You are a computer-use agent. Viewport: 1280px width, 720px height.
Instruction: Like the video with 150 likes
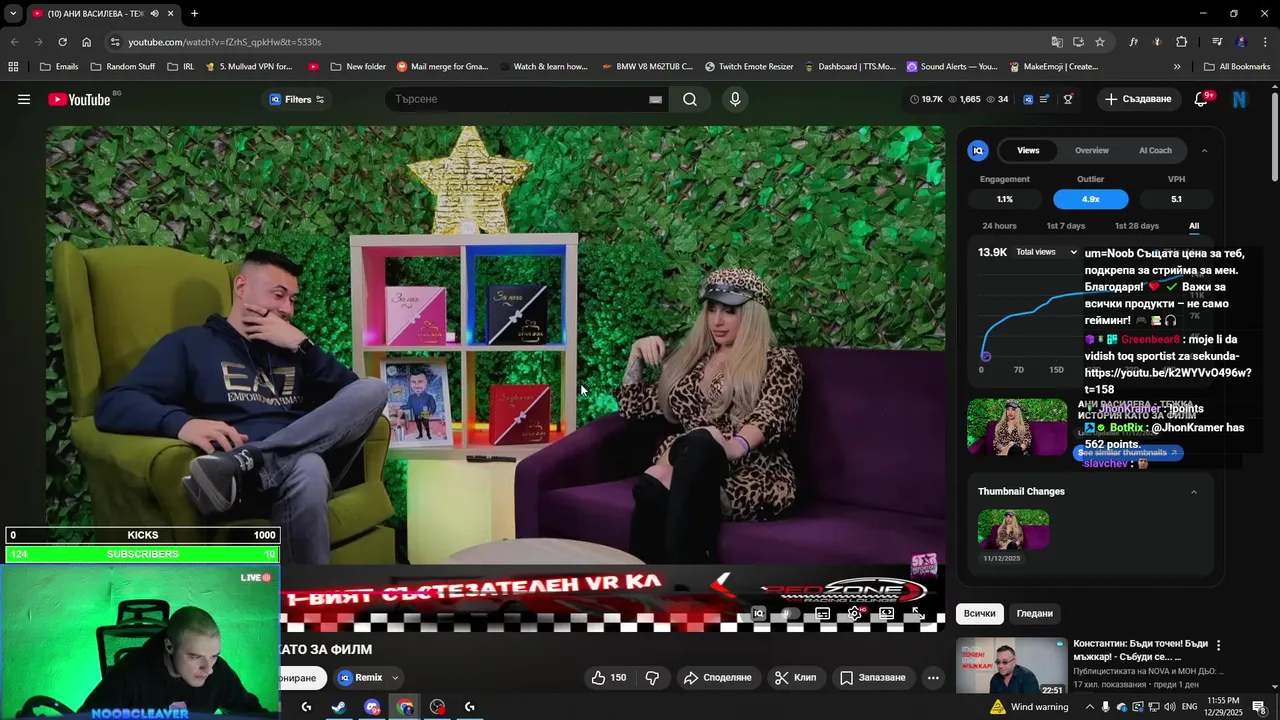click(608, 678)
